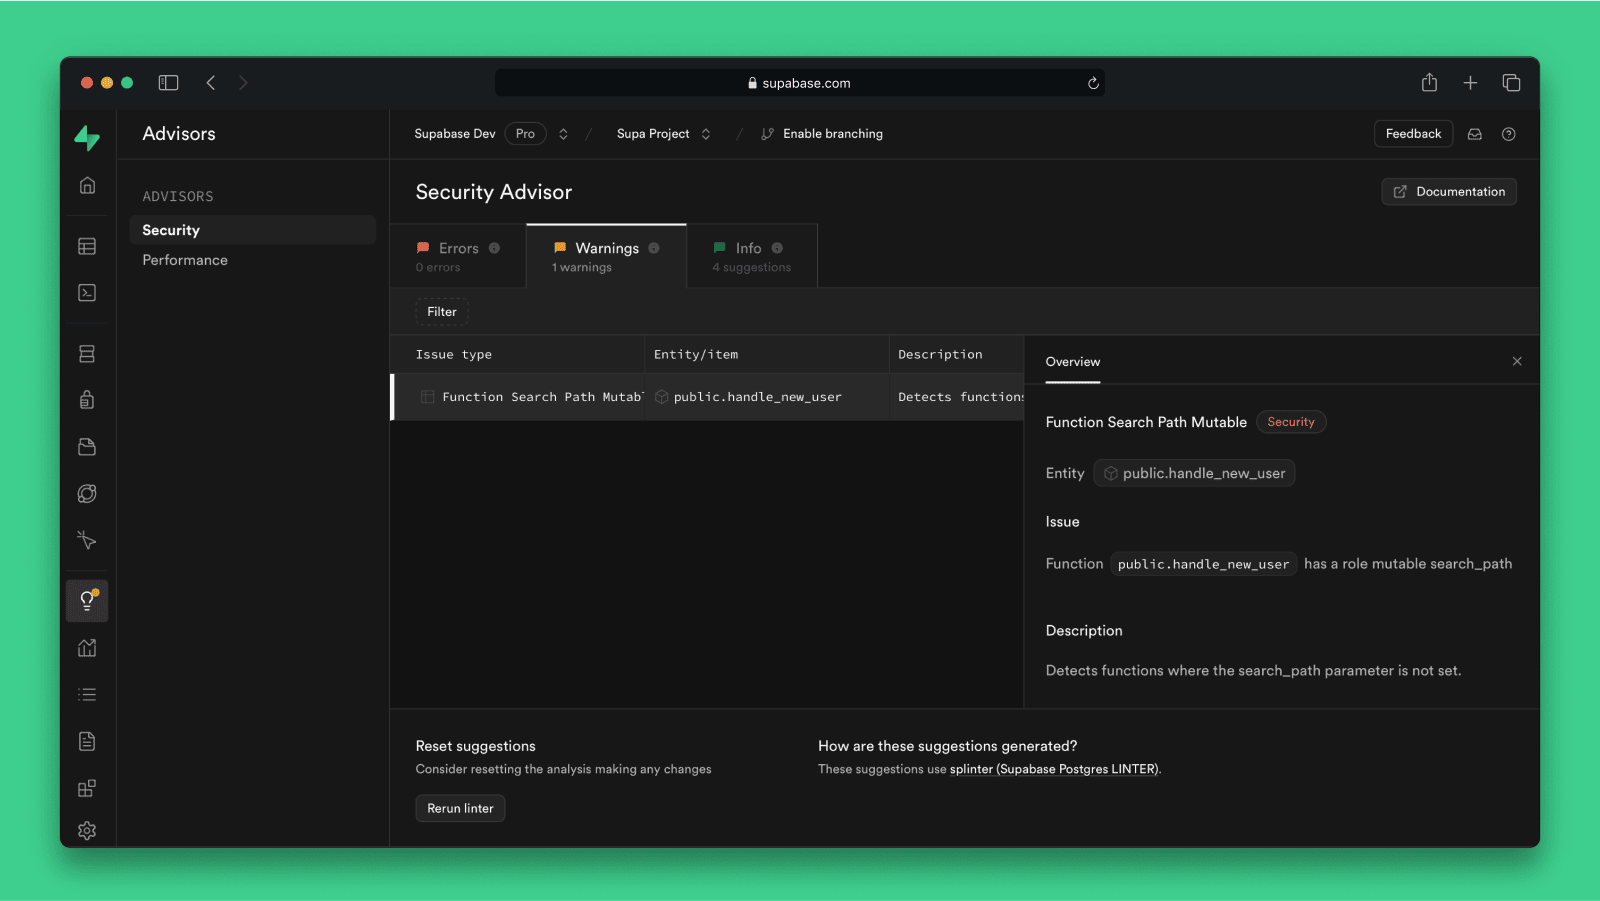Image resolution: width=1600 pixels, height=901 pixels.
Task: Click the help question mark icon
Action: [1508, 134]
